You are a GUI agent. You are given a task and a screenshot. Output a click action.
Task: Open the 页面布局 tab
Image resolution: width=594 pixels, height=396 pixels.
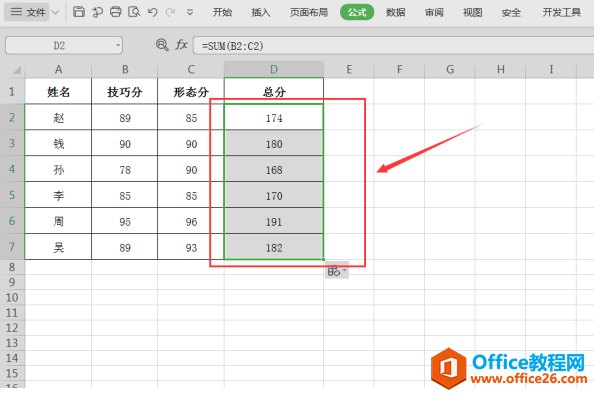point(308,12)
